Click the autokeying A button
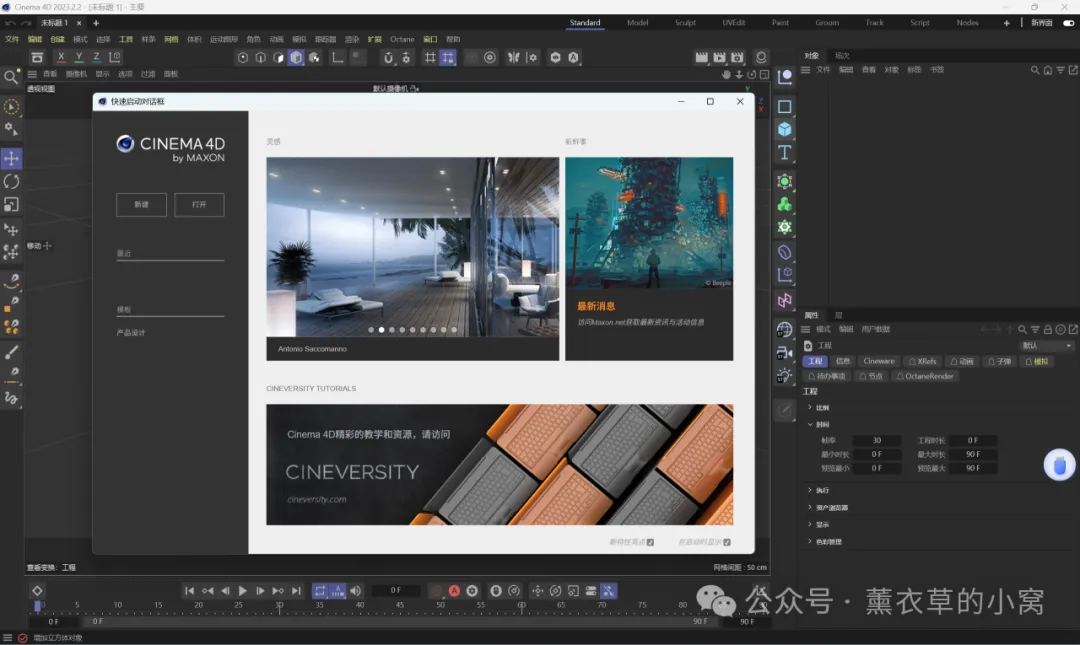Viewport: 1080px width, 645px height. (454, 591)
